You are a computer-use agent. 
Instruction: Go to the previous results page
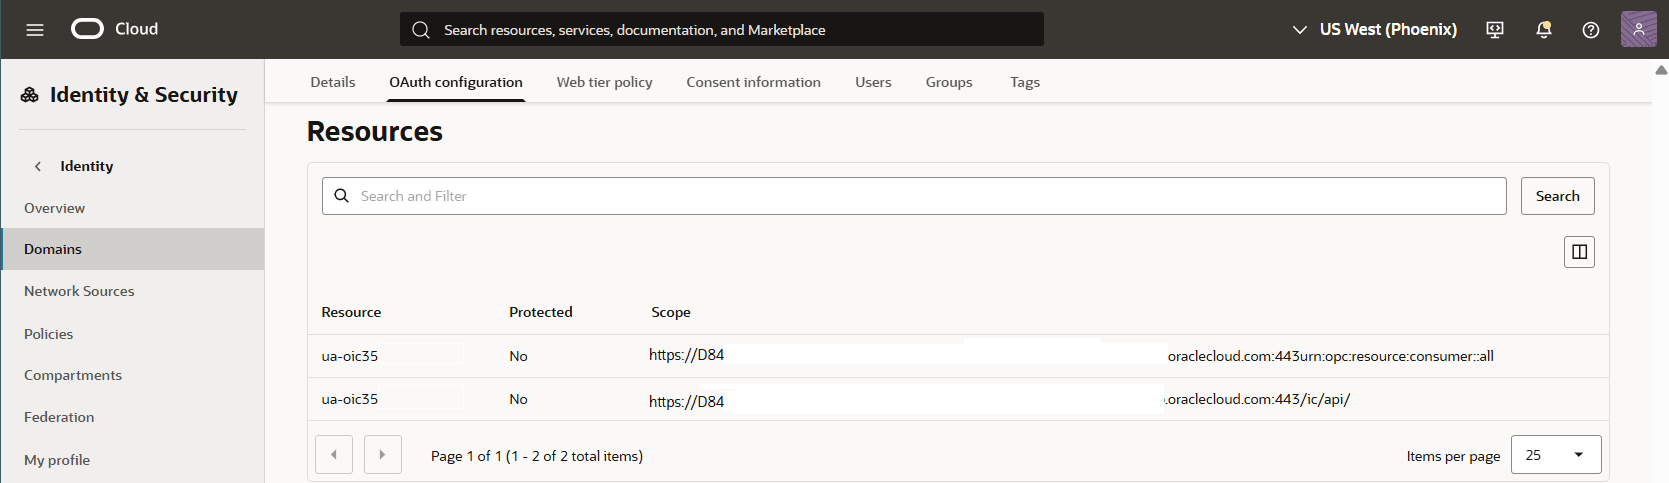pyautogui.click(x=334, y=455)
